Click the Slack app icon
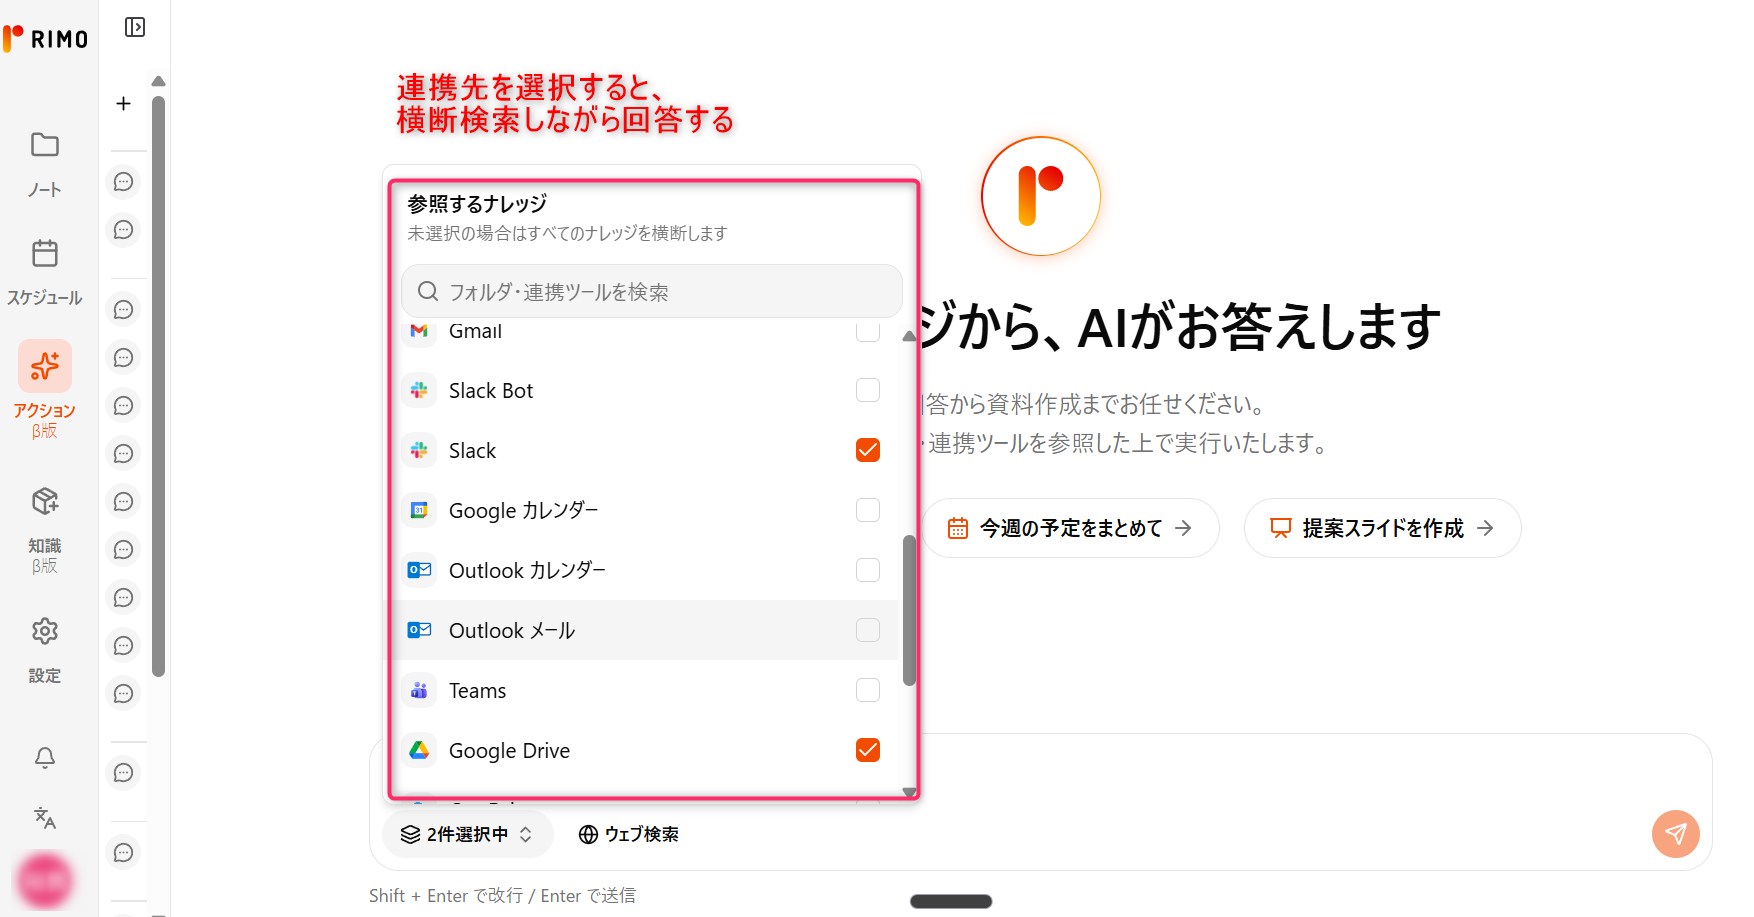 coord(419,450)
